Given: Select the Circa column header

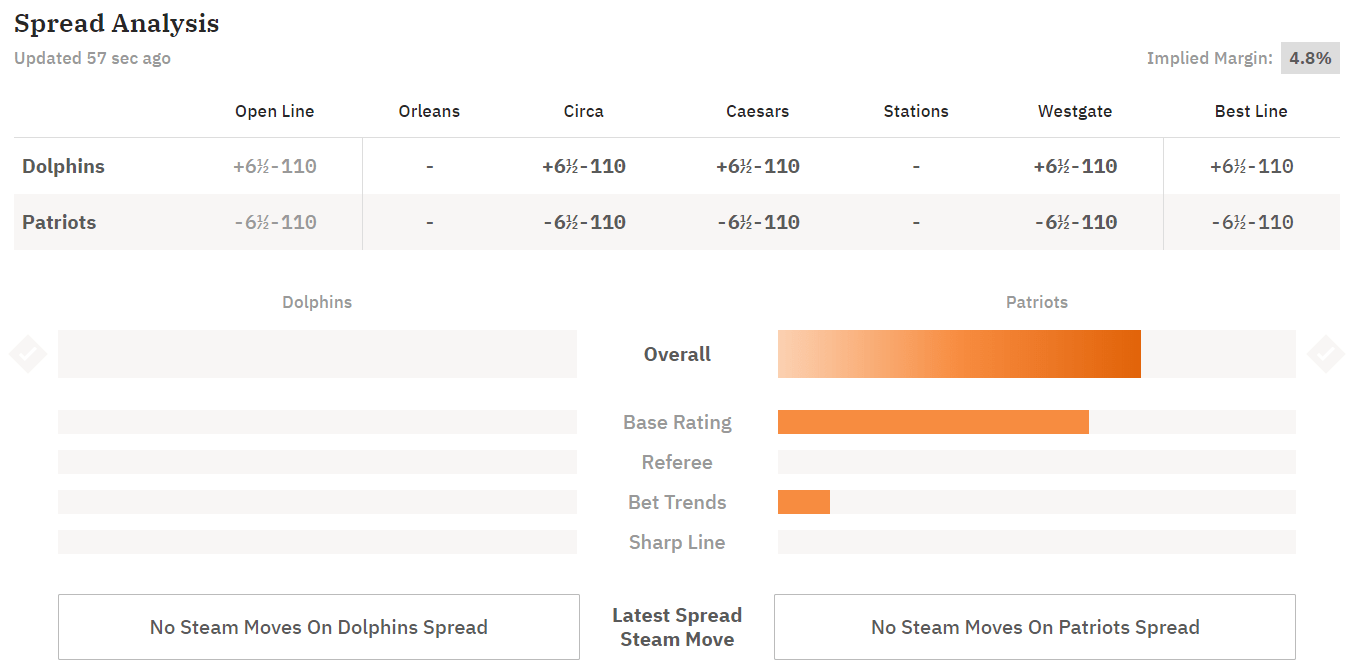Looking at the screenshot, I should point(583,111).
